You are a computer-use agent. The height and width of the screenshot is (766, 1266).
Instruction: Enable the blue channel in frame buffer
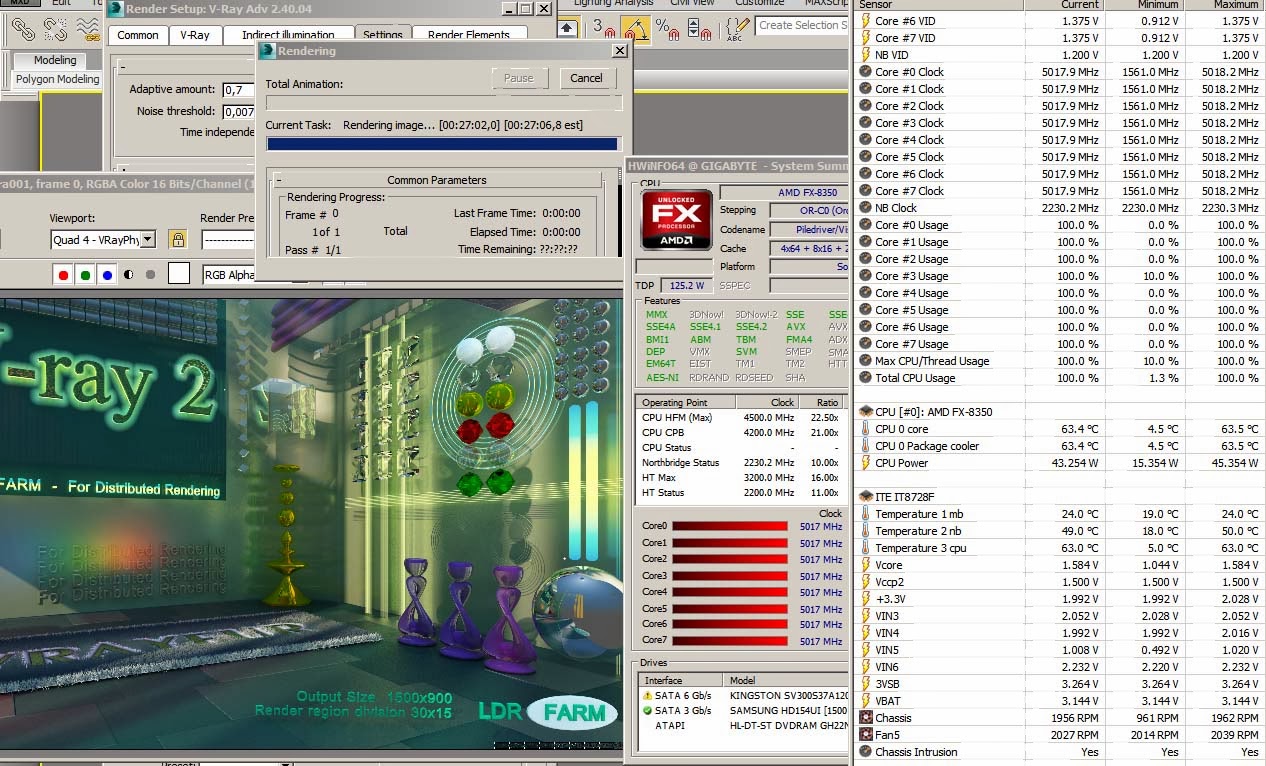[x=107, y=274]
